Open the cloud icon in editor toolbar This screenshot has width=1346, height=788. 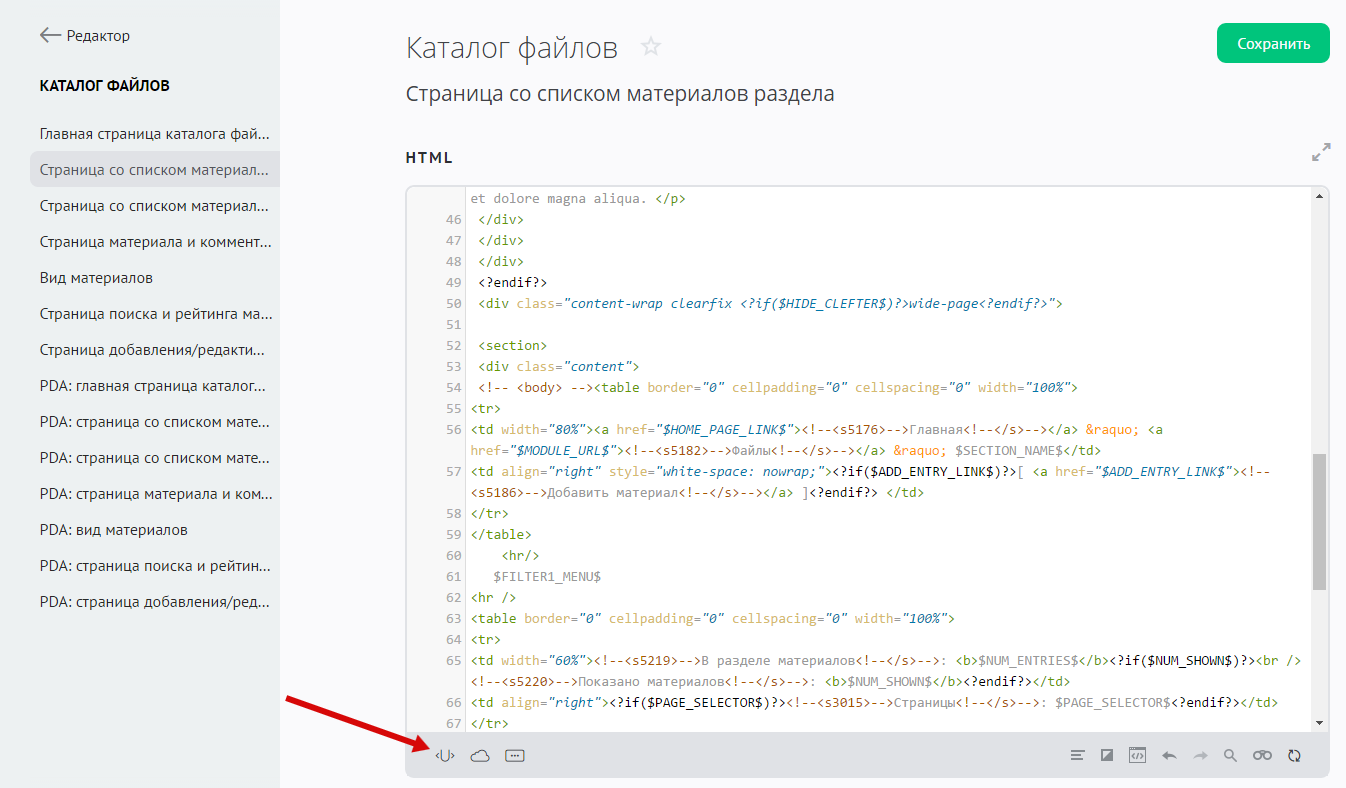pyautogui.click(x=480, y=756)
